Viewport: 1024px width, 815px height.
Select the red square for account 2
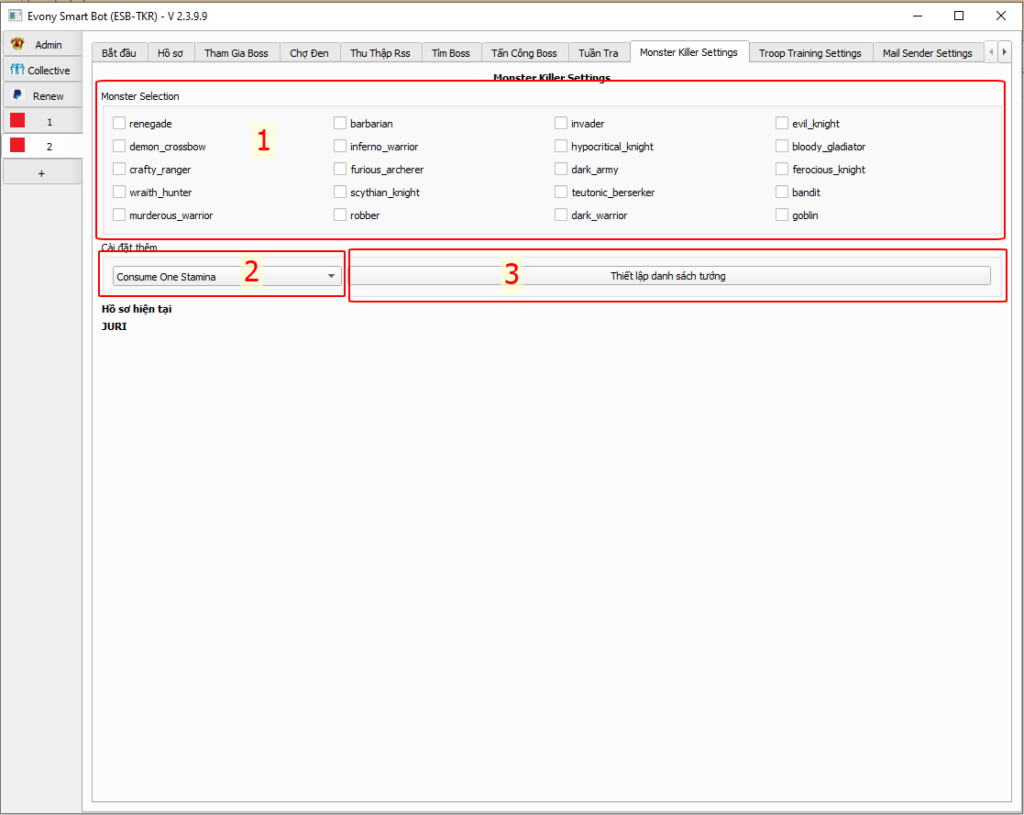17,146
